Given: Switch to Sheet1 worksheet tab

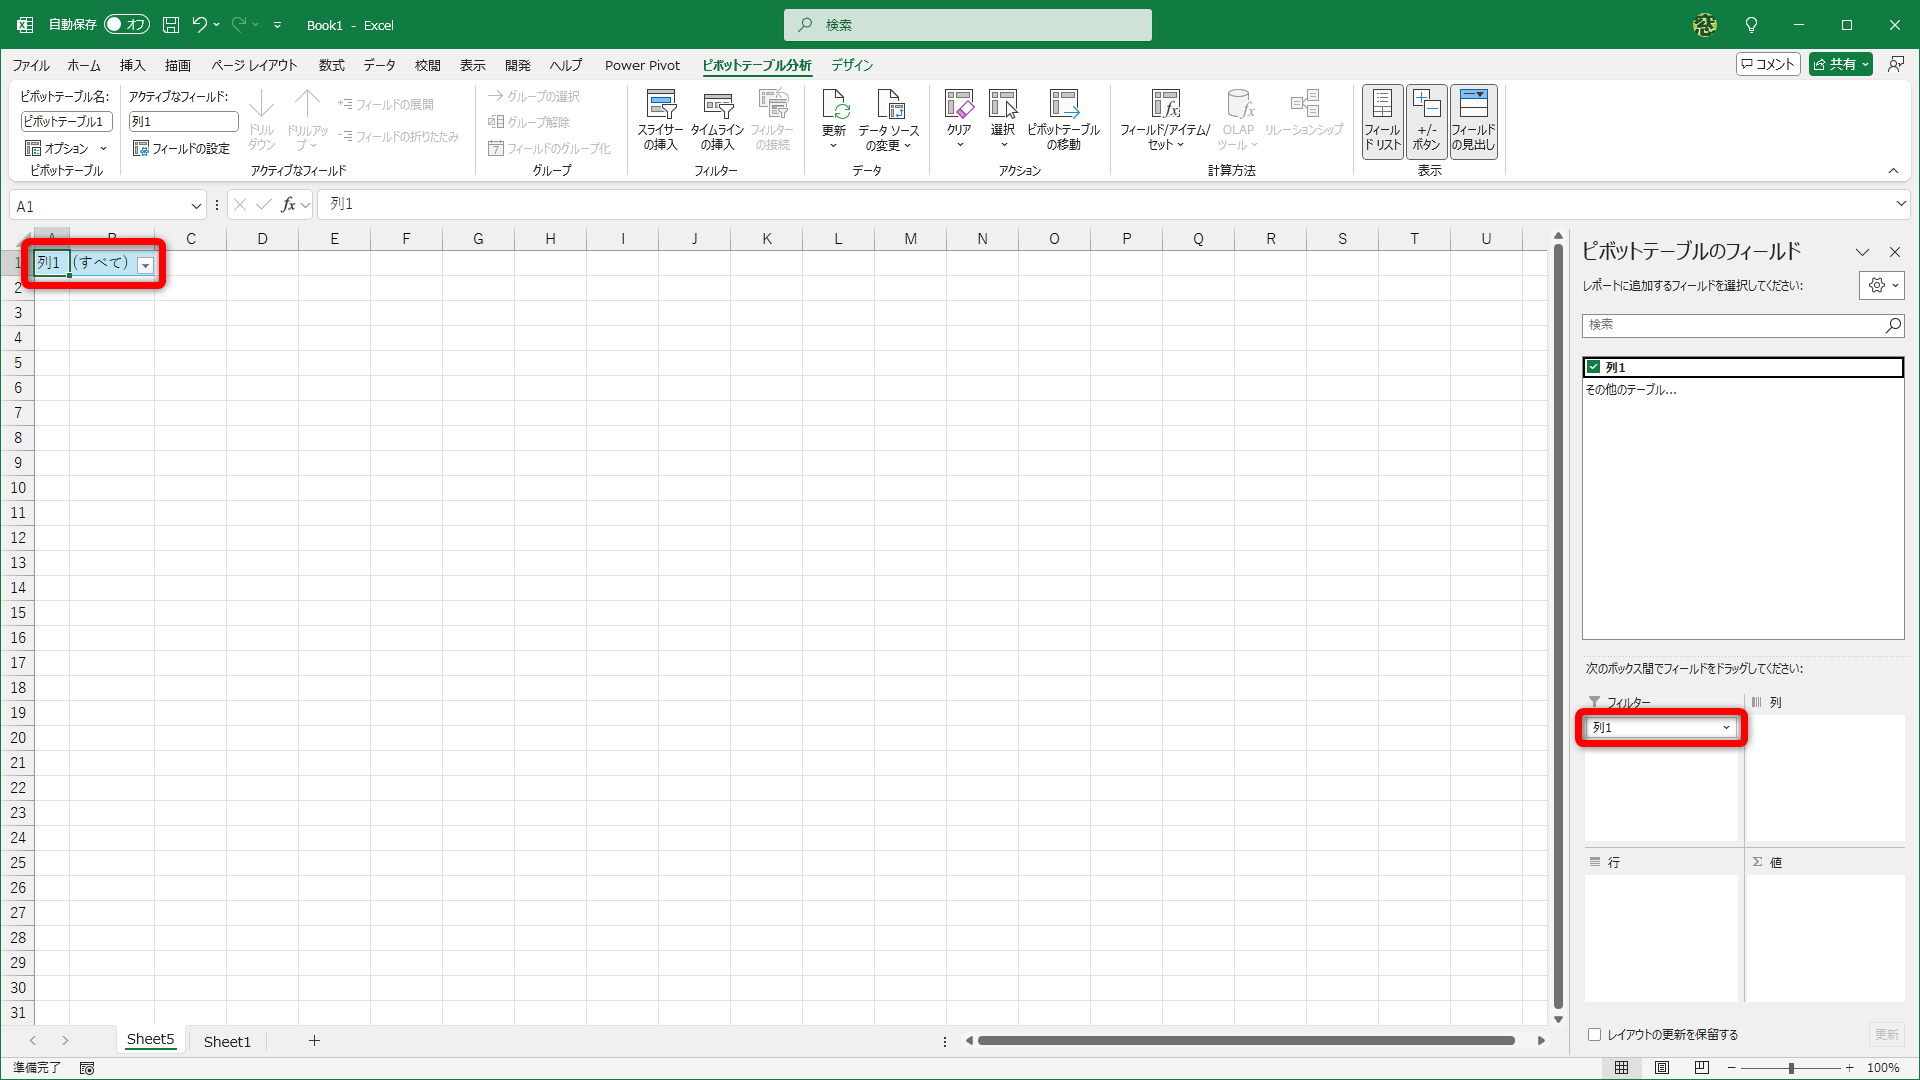Looking at the screenshot, I should tap(227, 1041).
